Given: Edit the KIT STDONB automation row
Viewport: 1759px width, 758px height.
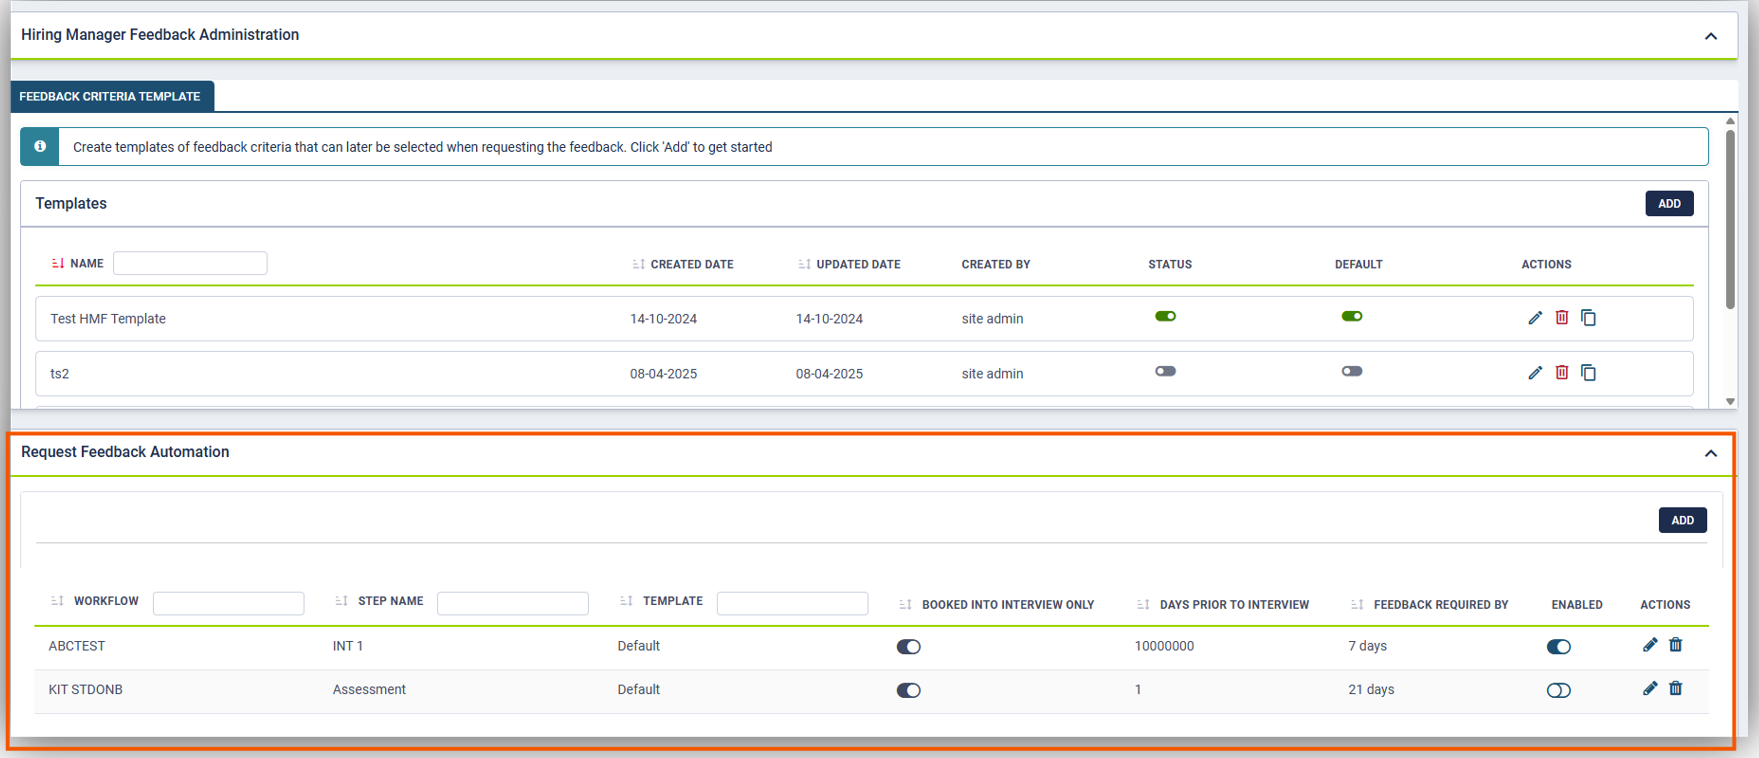Looking at the screenshot, I should click(1650, 688).
